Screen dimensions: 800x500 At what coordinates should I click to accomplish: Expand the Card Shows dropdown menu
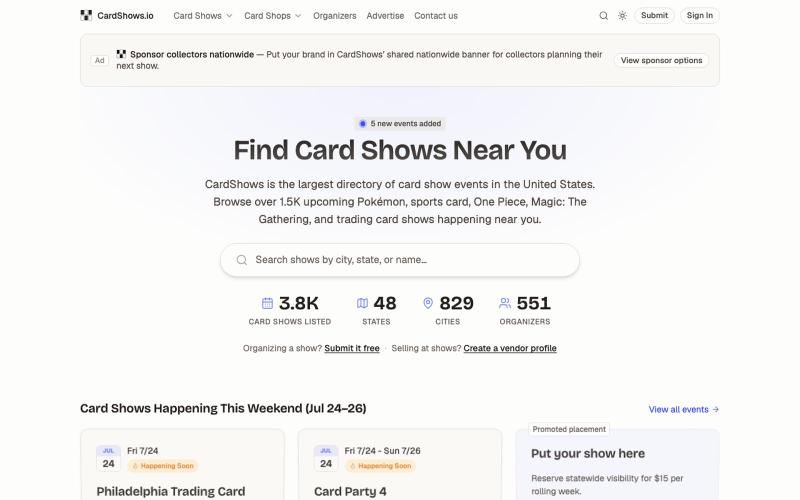point(203,16)
